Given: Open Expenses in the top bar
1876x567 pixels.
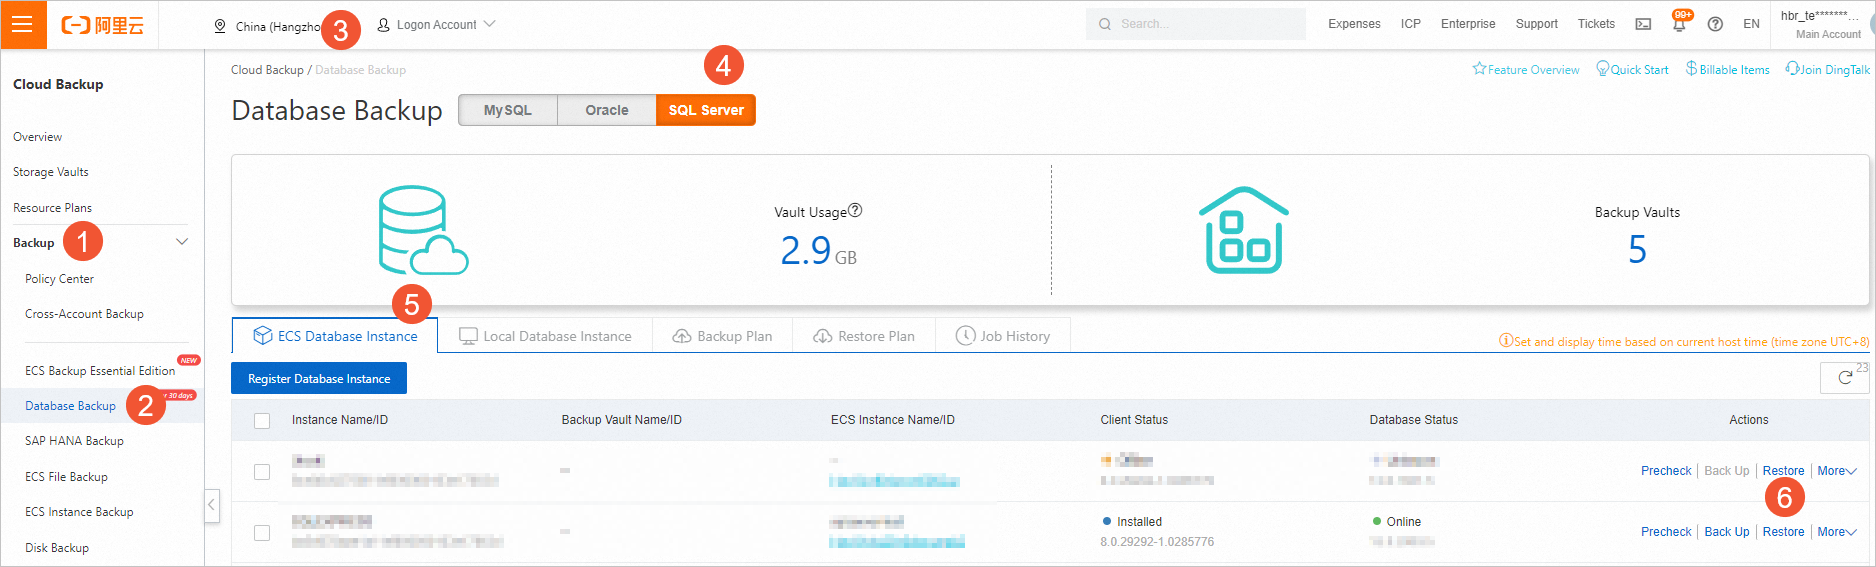Looking at the screenshot, I should click(1354, 24).
